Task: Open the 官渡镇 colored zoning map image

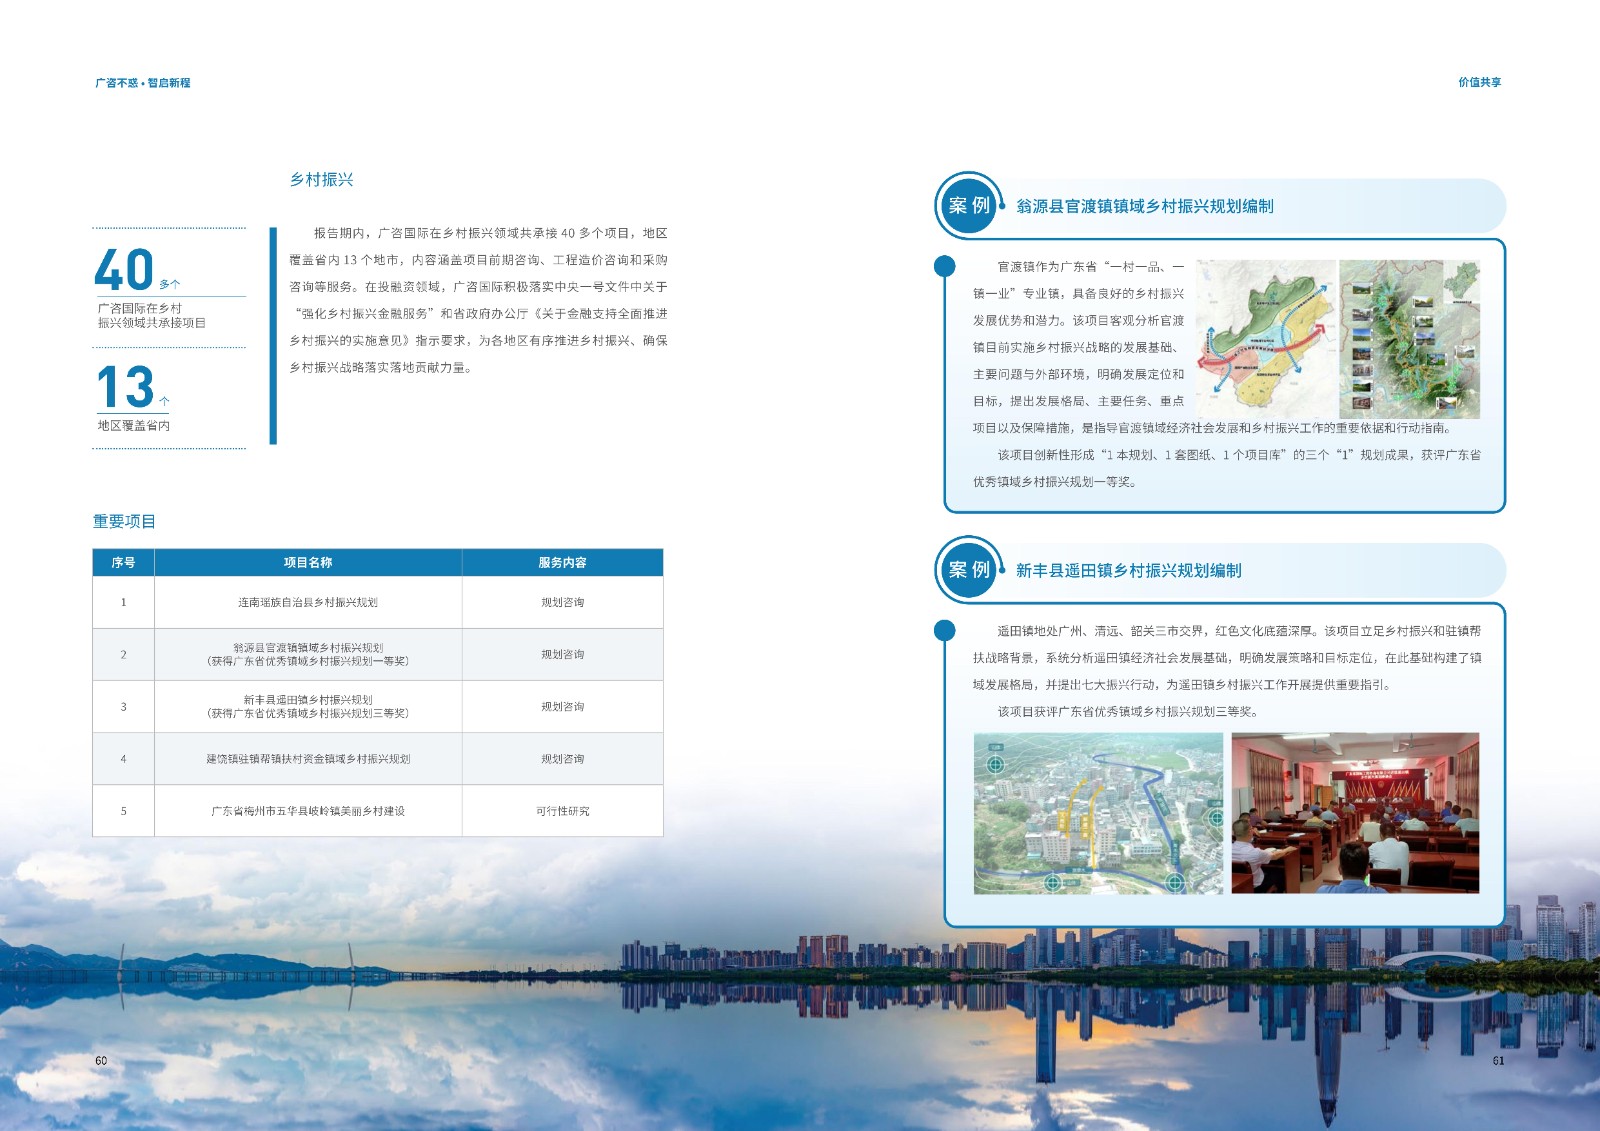Action: tap(1265, 338)
